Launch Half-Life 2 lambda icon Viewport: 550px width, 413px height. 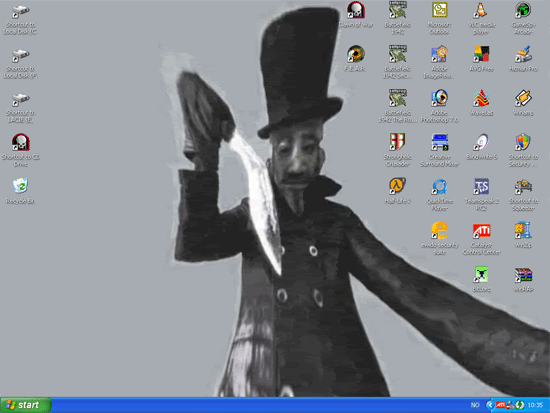tap(397, 186)
